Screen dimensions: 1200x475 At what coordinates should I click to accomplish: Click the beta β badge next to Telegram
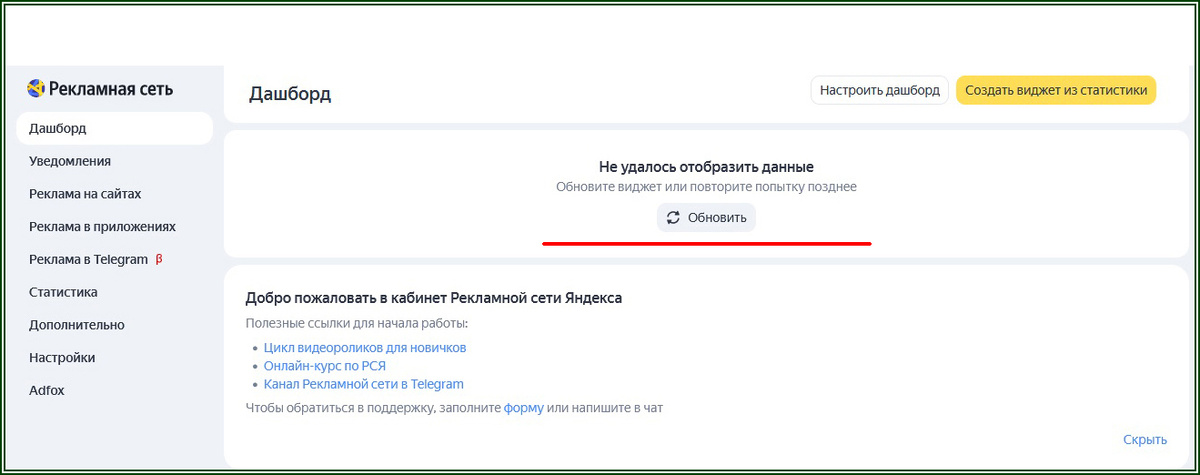pos(159,259)
